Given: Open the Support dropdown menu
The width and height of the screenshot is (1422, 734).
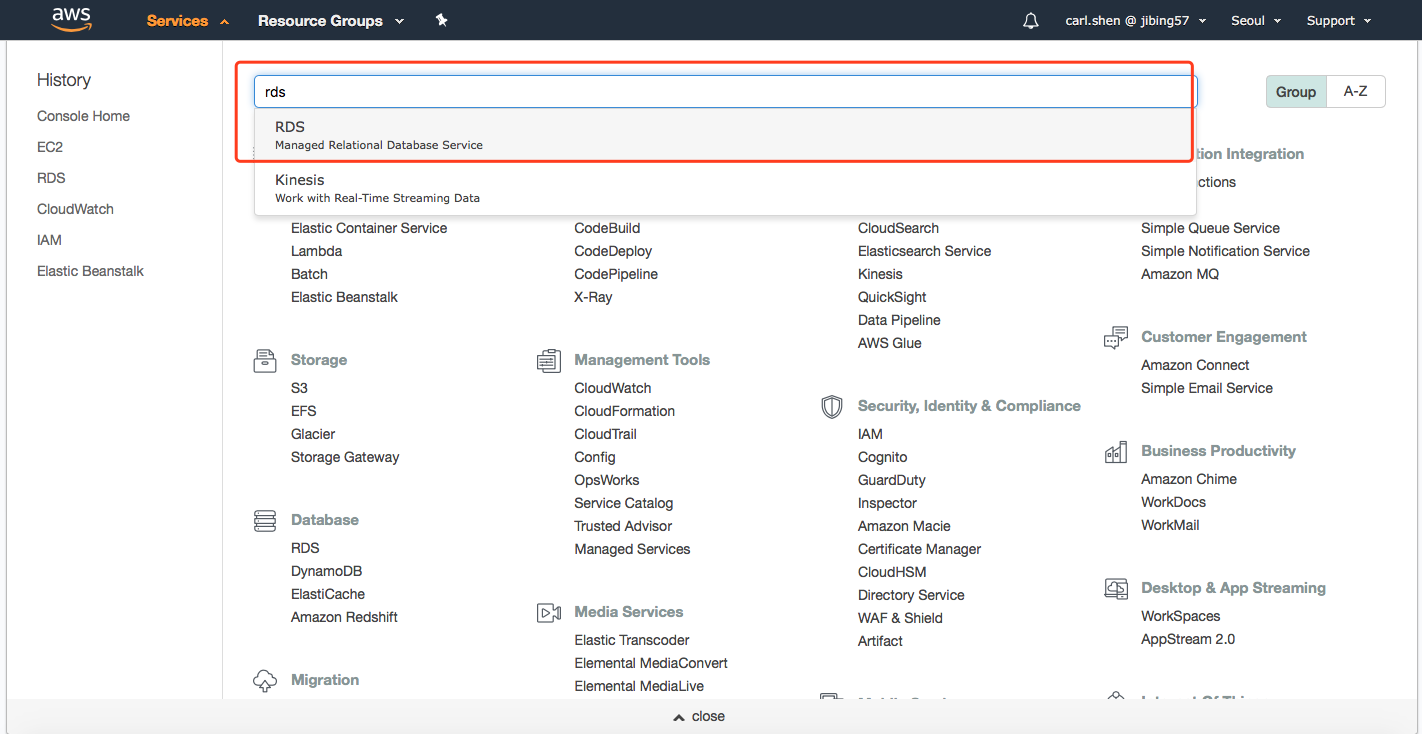Looking at the screenshot, I should pyautogui.click(x=1339, y=21).
